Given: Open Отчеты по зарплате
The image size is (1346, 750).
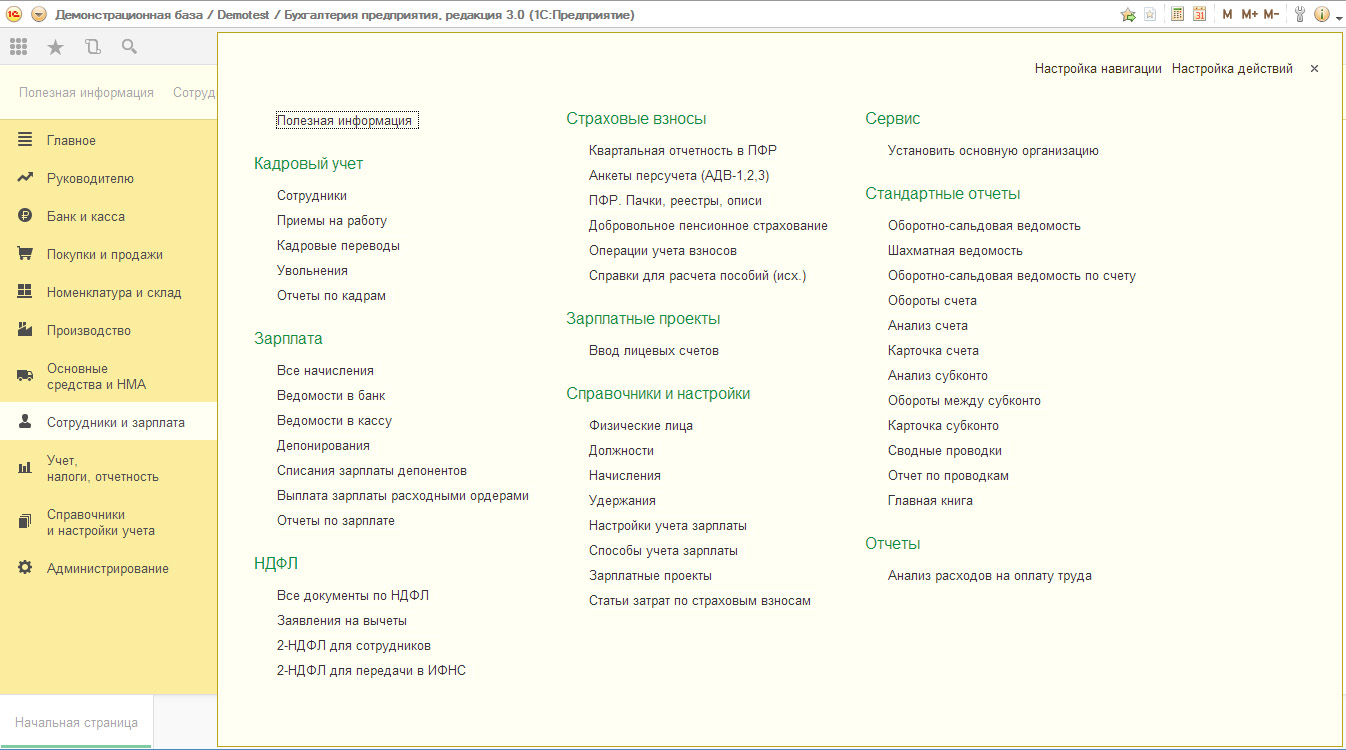Looking at the screenshot, I should click(336, 521).
